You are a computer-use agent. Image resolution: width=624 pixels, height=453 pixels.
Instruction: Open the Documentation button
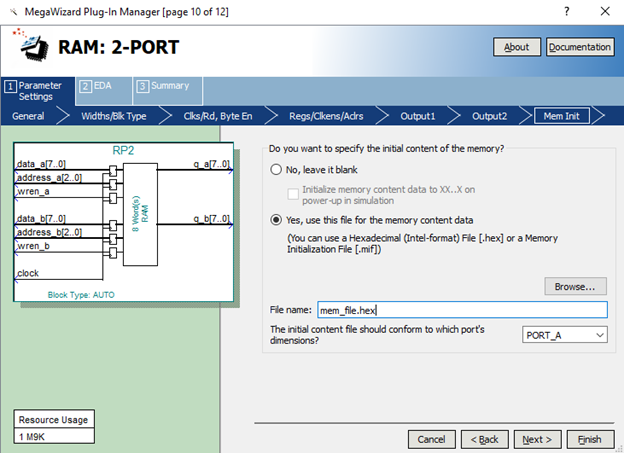pyautogui.click(x=580, y=47)
